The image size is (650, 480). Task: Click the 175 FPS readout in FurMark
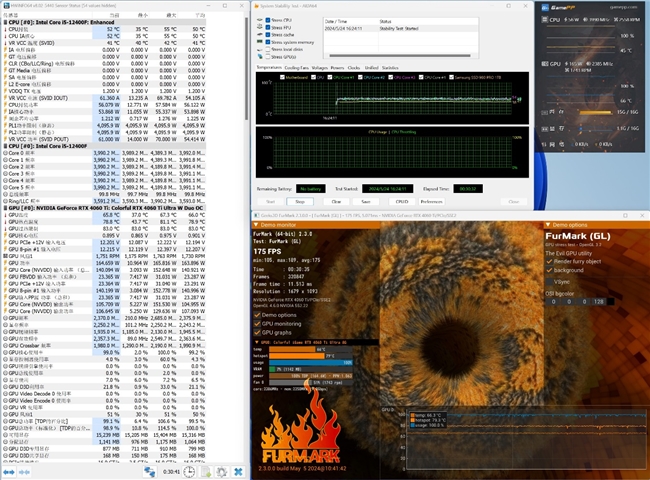click(x=267, y=252)
